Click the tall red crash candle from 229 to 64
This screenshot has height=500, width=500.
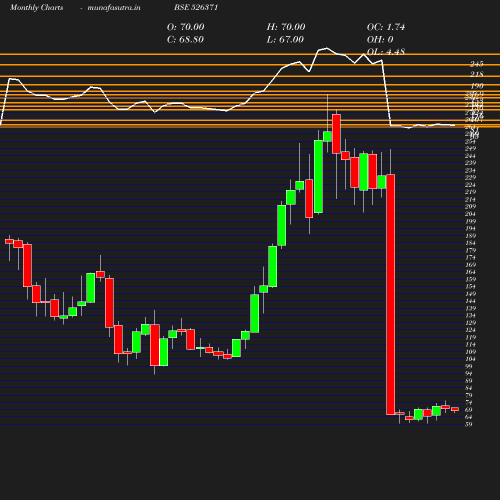click(391, 294)
